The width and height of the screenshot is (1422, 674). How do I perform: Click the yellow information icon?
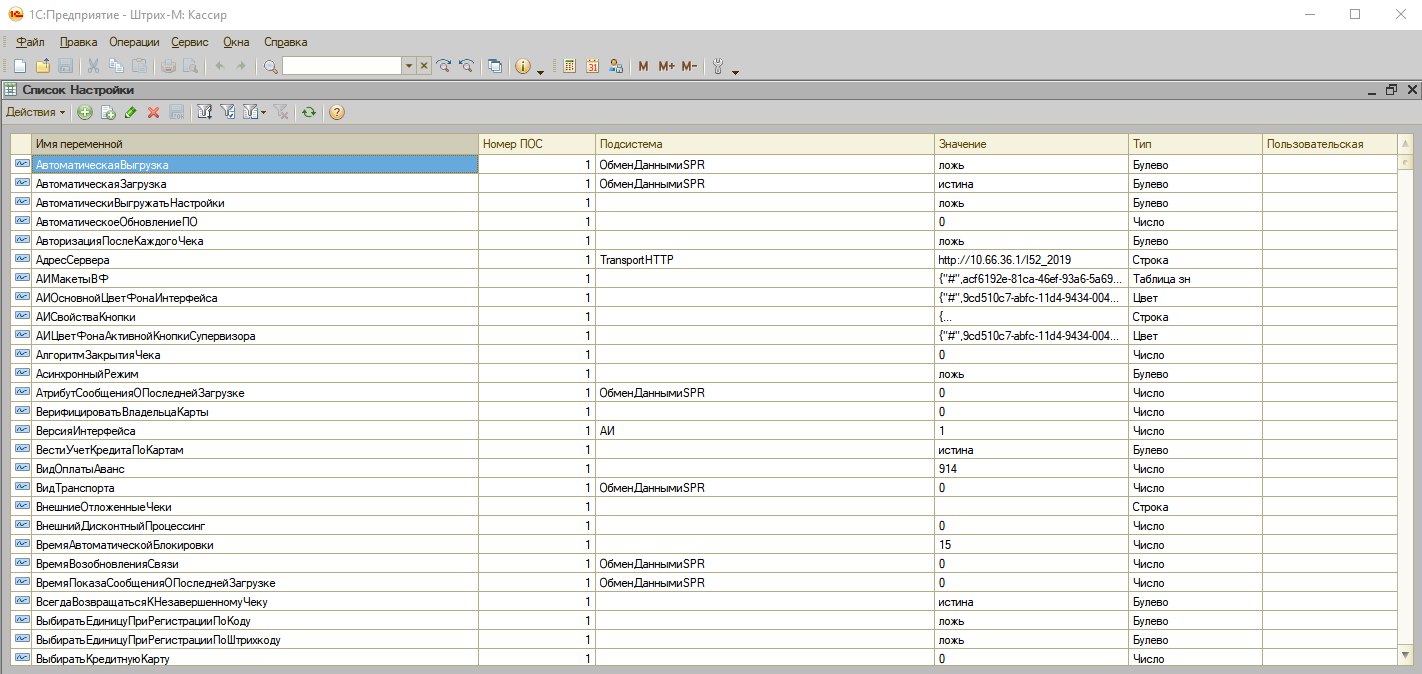click(x=522, y=66)
